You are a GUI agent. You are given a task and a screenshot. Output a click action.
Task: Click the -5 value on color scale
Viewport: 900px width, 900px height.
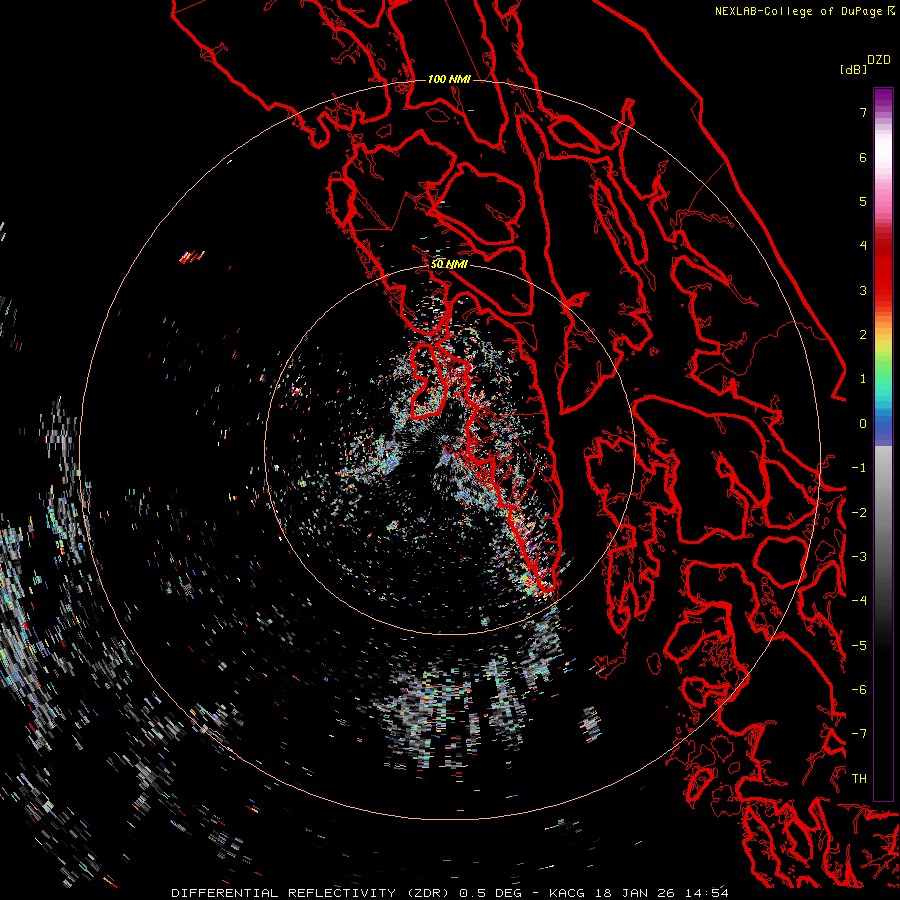point(859,646)
